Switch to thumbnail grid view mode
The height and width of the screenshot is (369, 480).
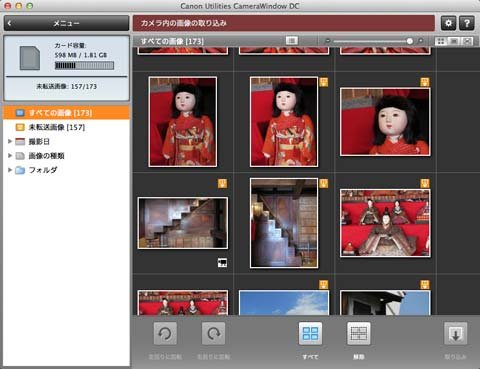coord(441,41)
